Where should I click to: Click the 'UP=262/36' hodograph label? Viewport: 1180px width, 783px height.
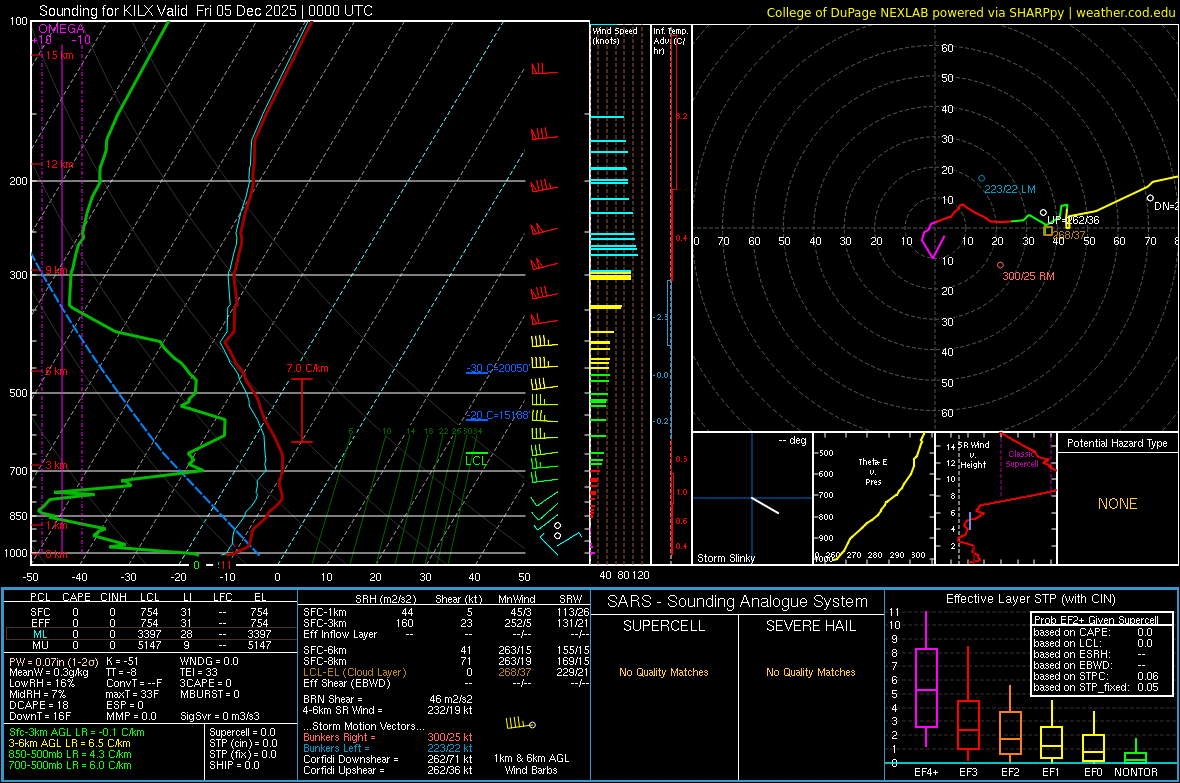click(1074, 220)
